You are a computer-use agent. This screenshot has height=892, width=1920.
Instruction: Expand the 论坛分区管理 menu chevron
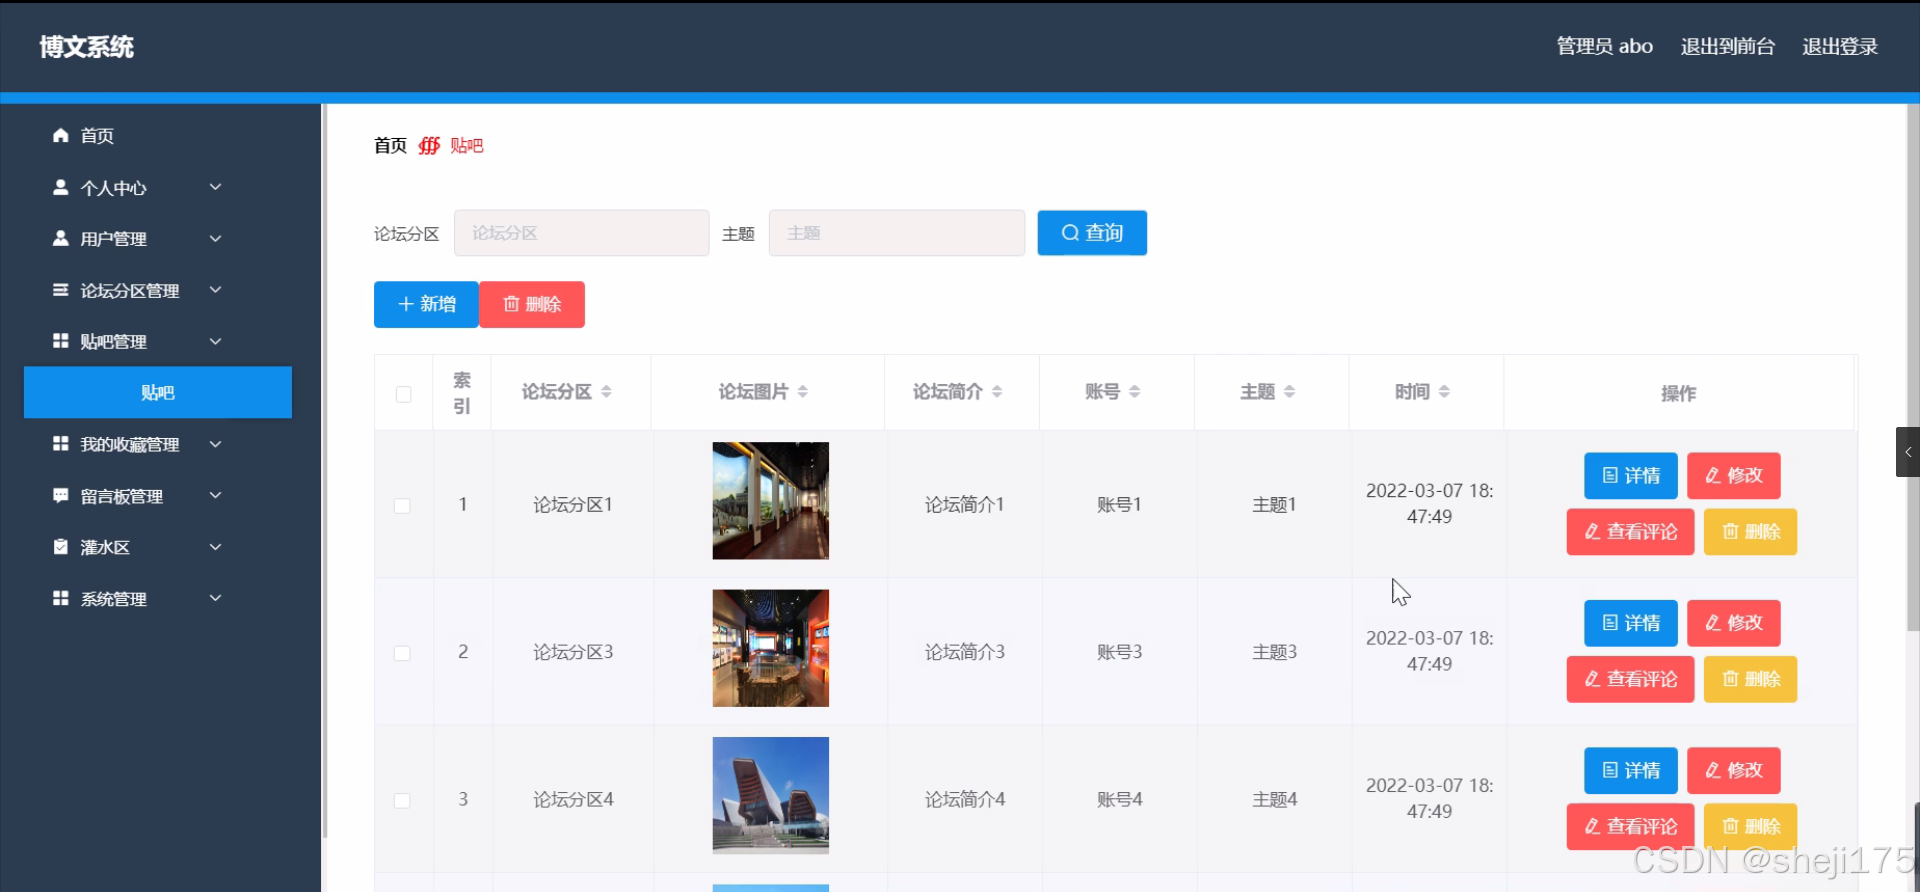(215, 290)
